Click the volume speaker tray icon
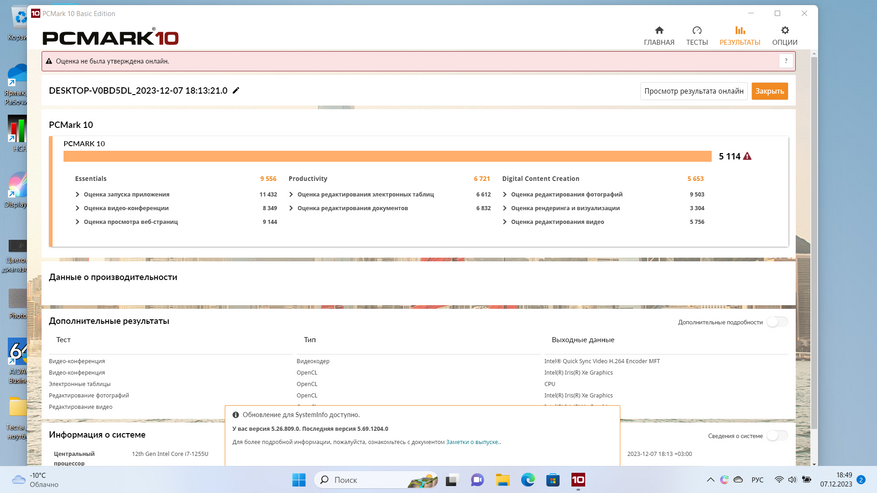Image resolution: width=877 pixels, height=493 pixels. (792, 480)
